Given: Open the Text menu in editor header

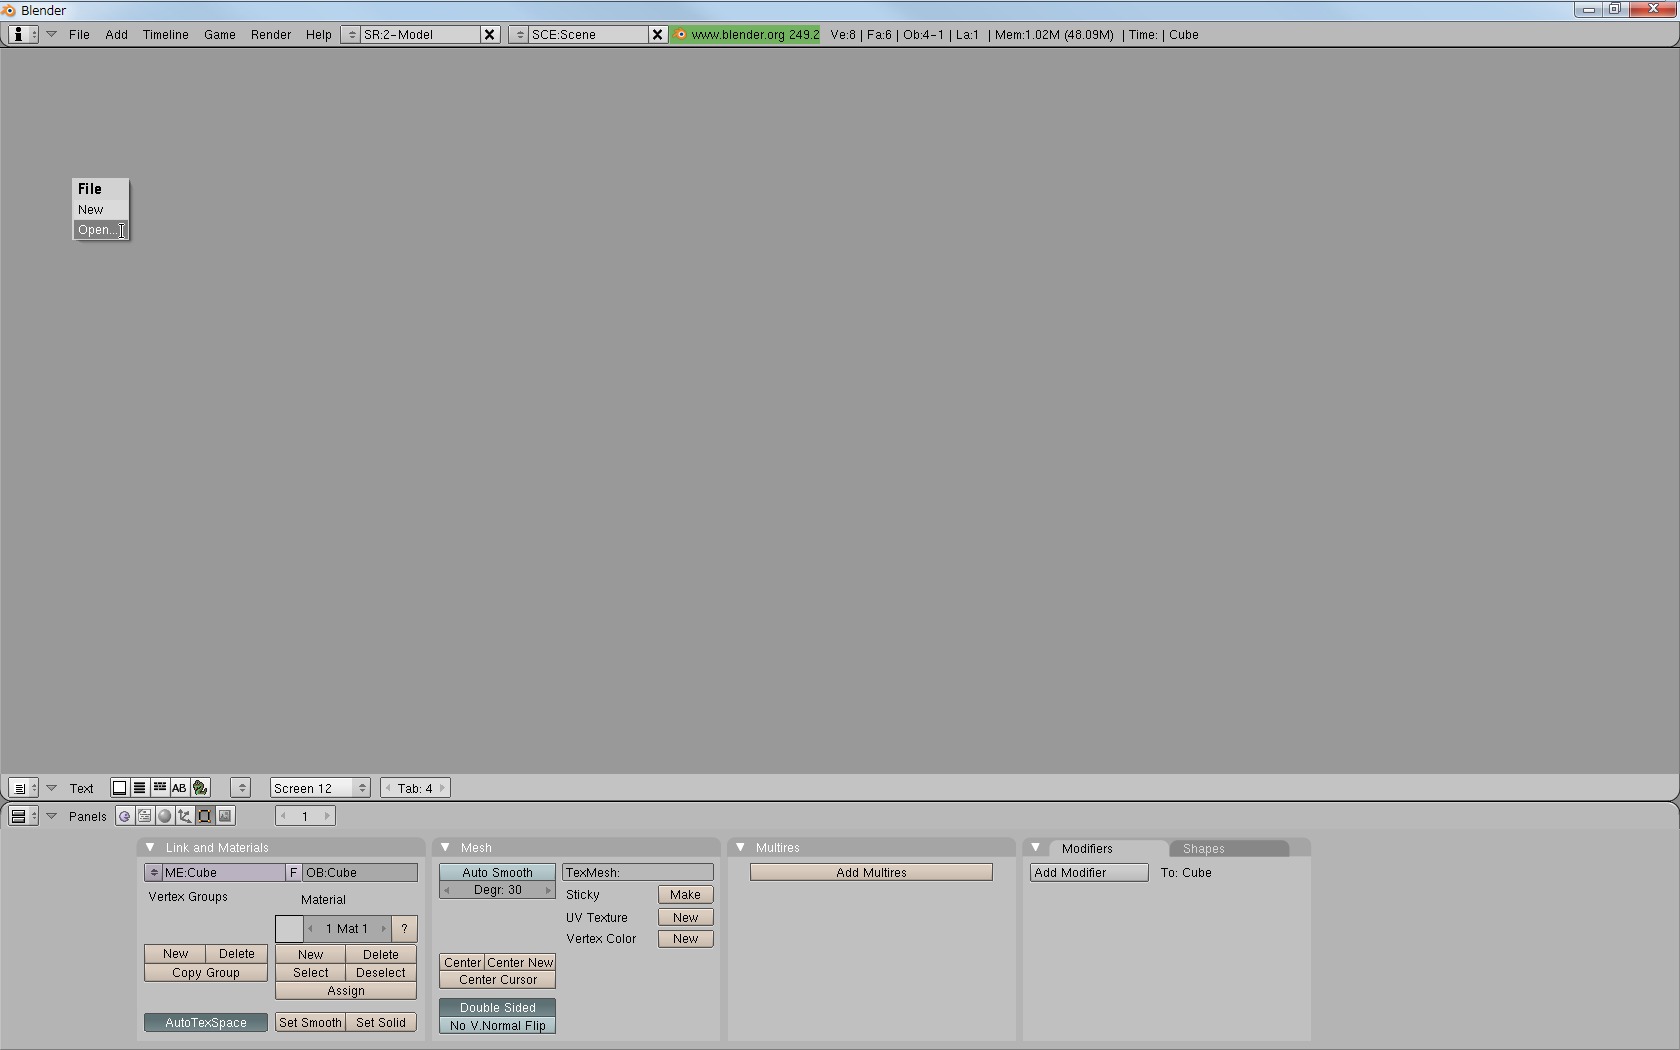Looking at the screenshot, I should click(82, 788).
